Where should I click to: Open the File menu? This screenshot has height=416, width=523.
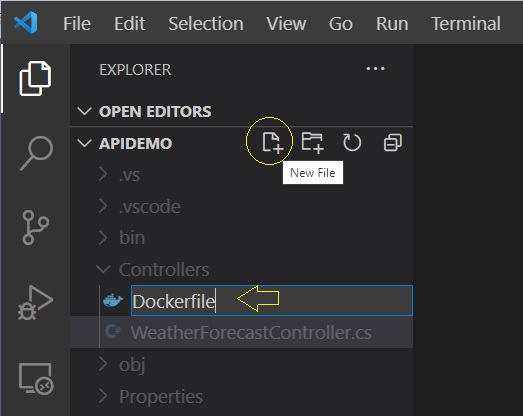[x=77, y=24]
